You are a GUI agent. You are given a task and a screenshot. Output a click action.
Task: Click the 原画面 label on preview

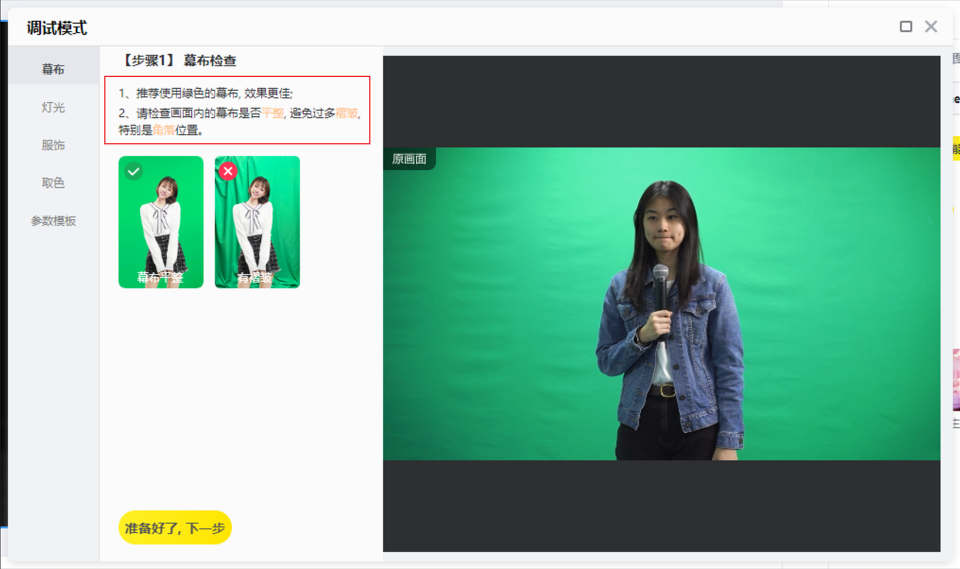(409, 159)
